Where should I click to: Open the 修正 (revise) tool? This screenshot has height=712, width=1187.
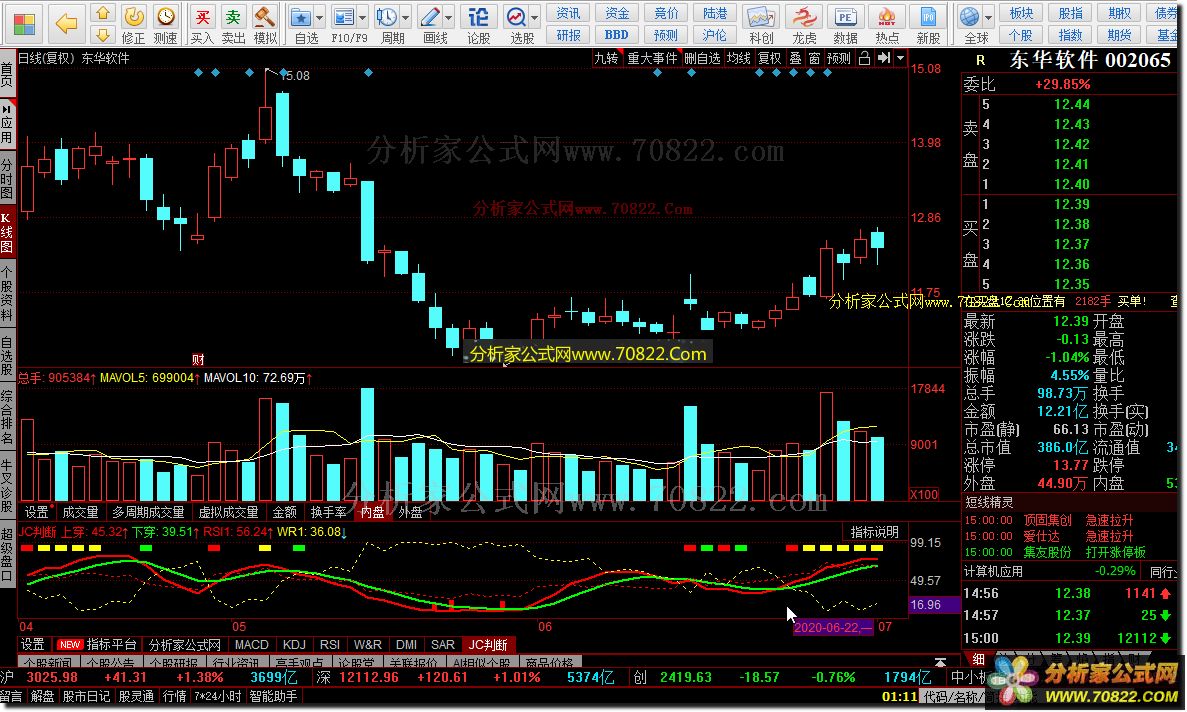coord(133,24)
